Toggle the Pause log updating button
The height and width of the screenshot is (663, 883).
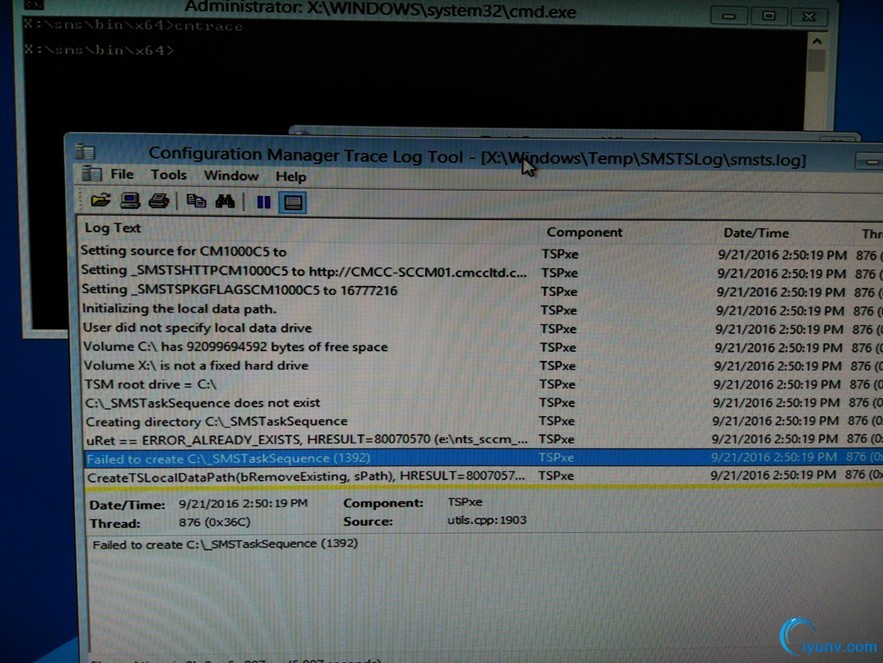[264, 202]
